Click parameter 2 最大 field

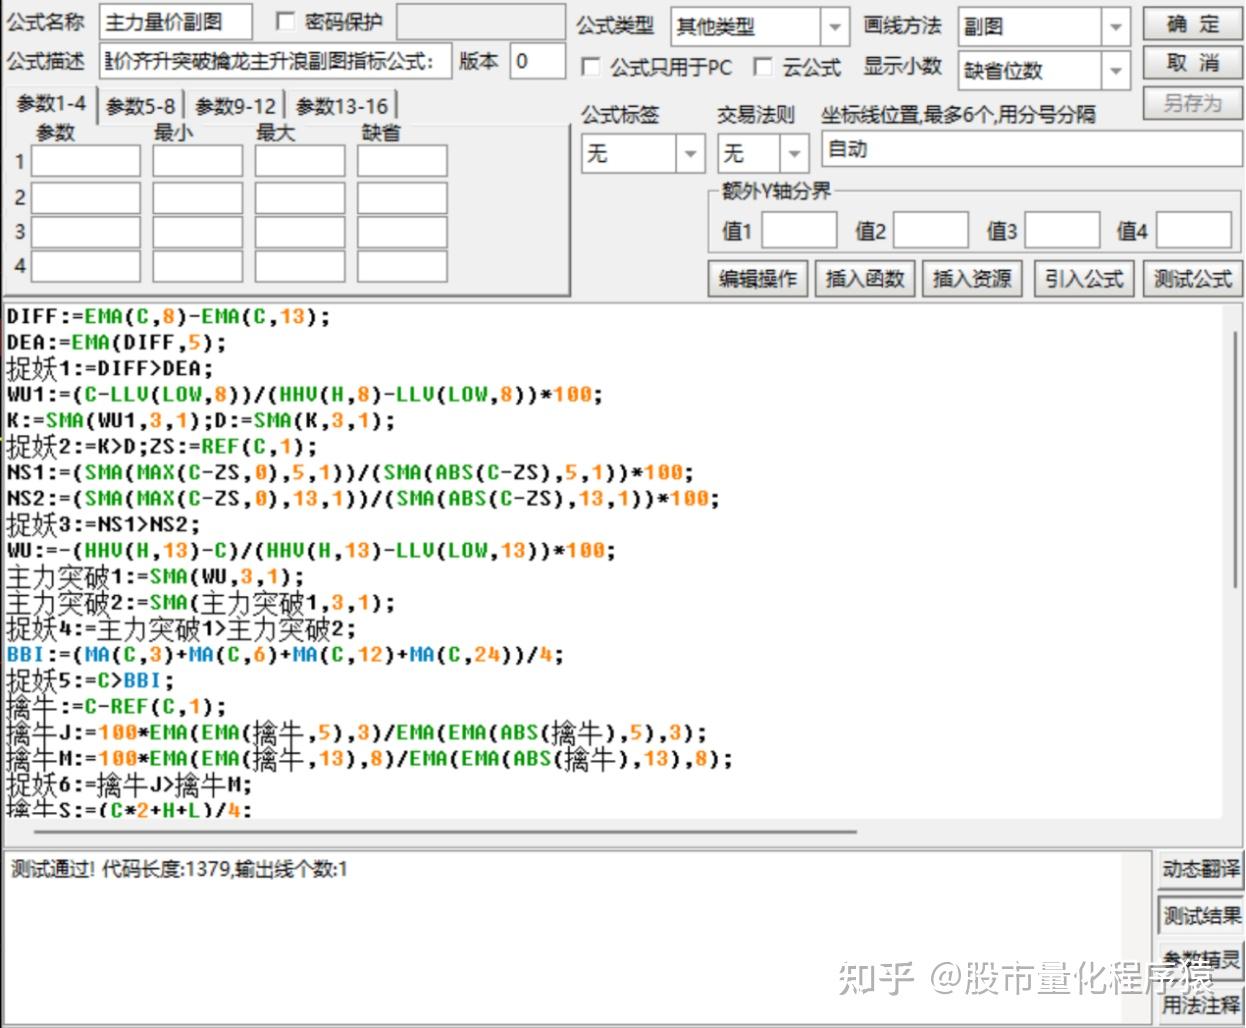point(300,197)
